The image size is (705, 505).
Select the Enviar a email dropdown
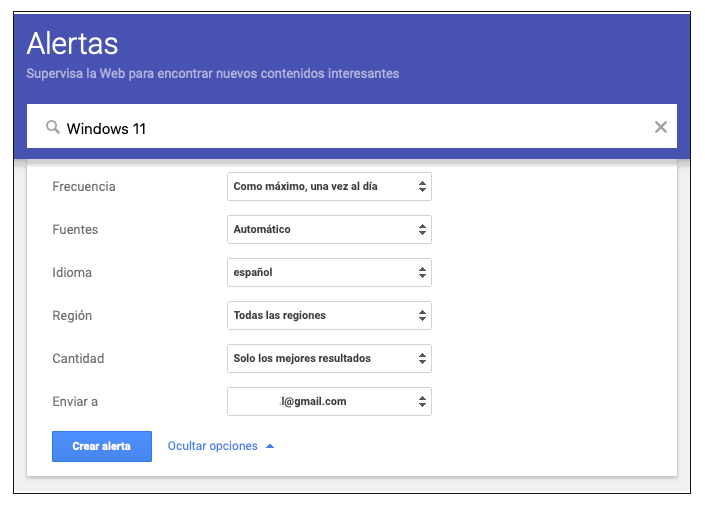[x=329, y=402]
